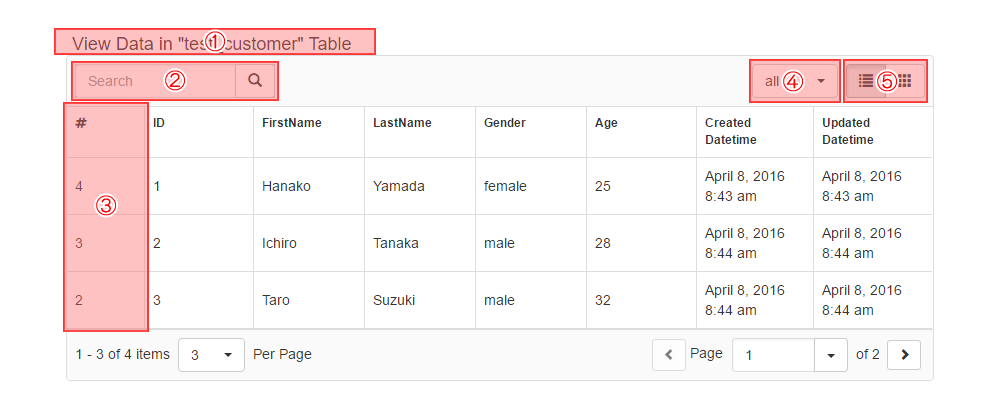Open row link number 4 for Hanako
The height and width of the screenshot is (410, 1000).
click(79, 186)
